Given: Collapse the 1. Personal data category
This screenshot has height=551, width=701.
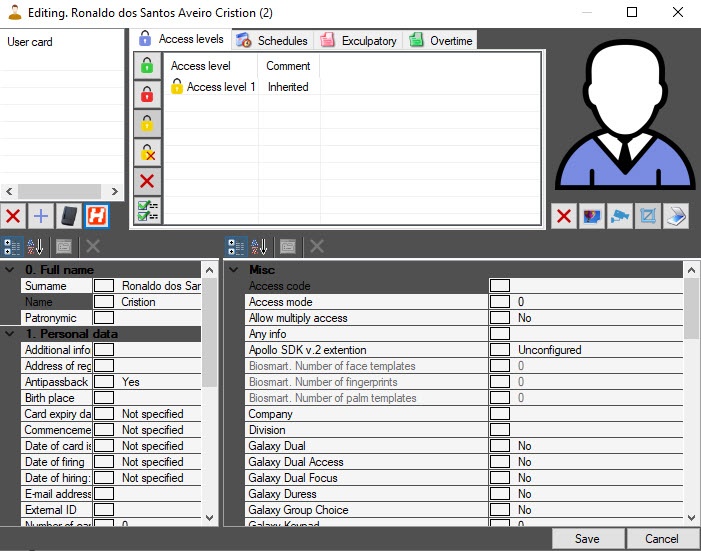Looking at the screenshot, I should 10,334.
